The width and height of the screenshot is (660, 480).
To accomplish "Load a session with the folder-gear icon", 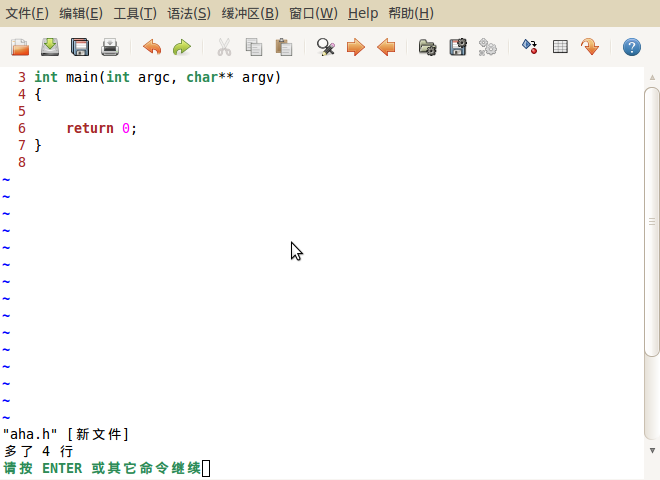I will [x=428, y=47].
